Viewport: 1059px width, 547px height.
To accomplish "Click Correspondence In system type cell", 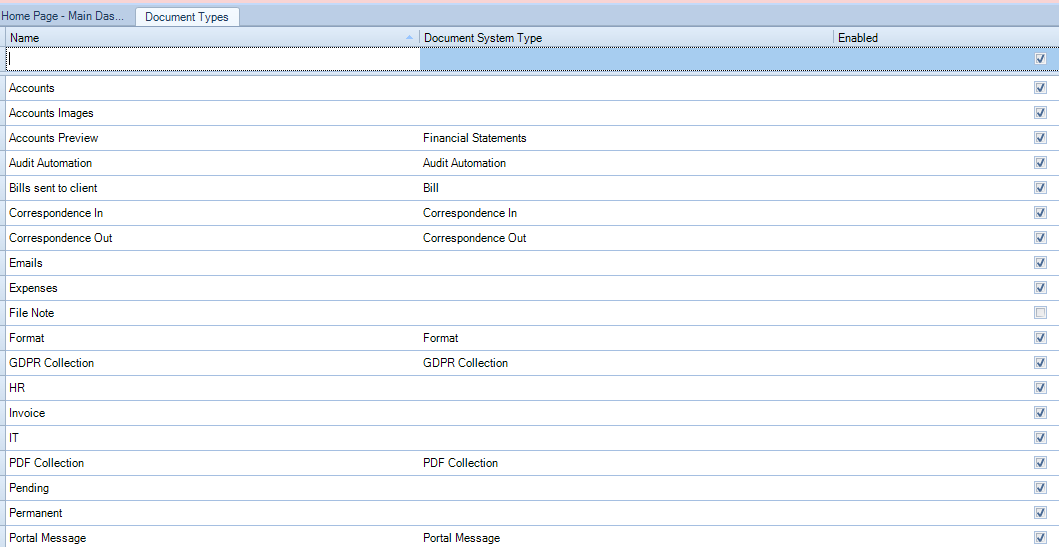I will tap(626, 213).
